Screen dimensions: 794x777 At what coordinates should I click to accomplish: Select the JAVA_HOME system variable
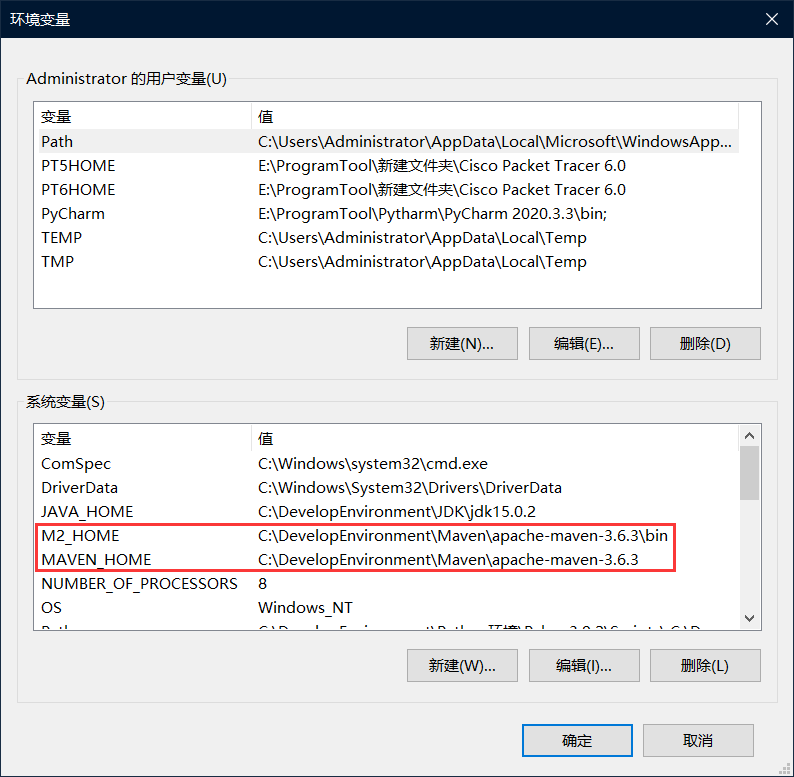(388, 512)
